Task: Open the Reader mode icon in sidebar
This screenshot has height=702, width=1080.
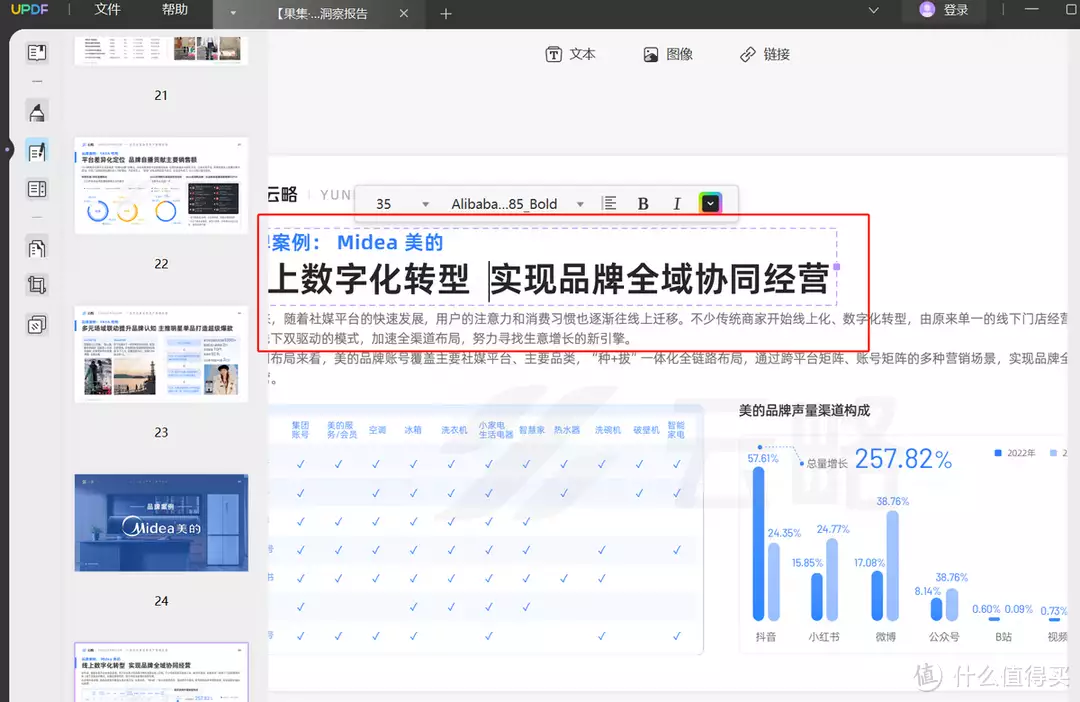Action: pos(37,54)
